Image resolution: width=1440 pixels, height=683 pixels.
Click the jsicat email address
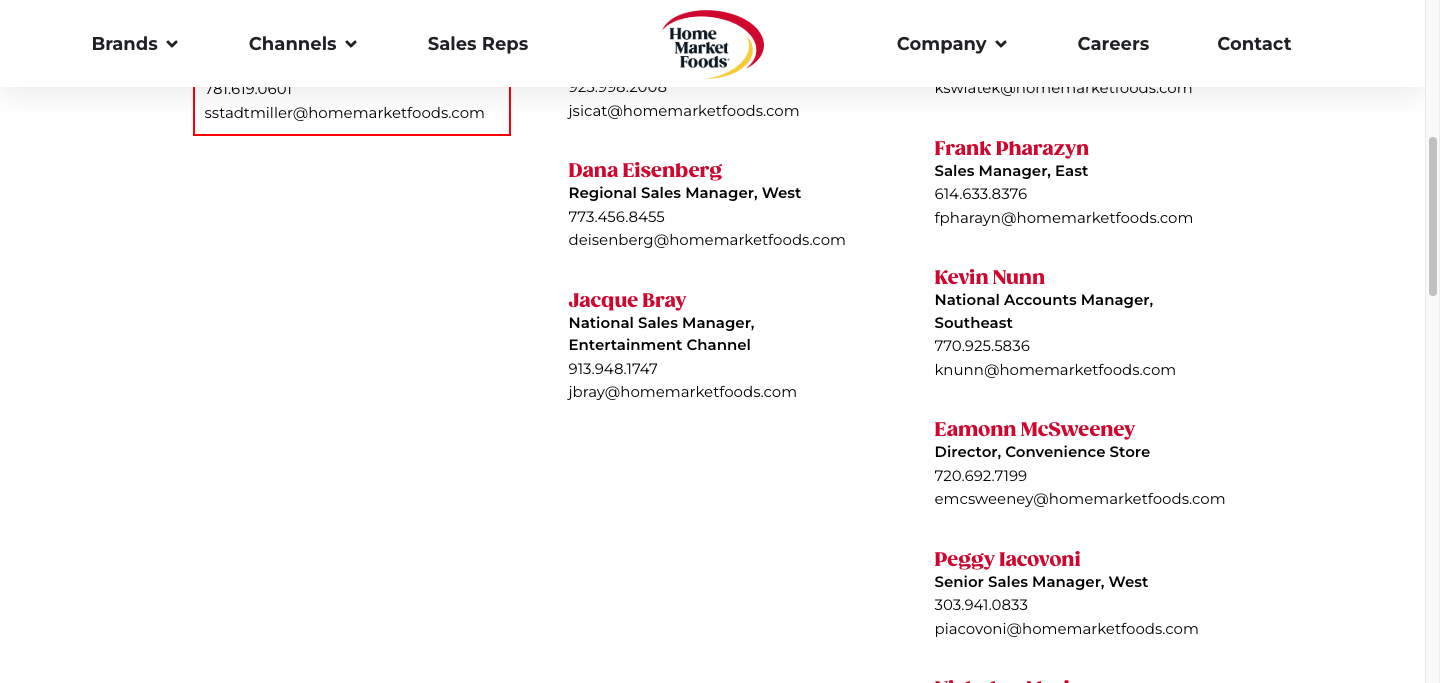point(683,111)
